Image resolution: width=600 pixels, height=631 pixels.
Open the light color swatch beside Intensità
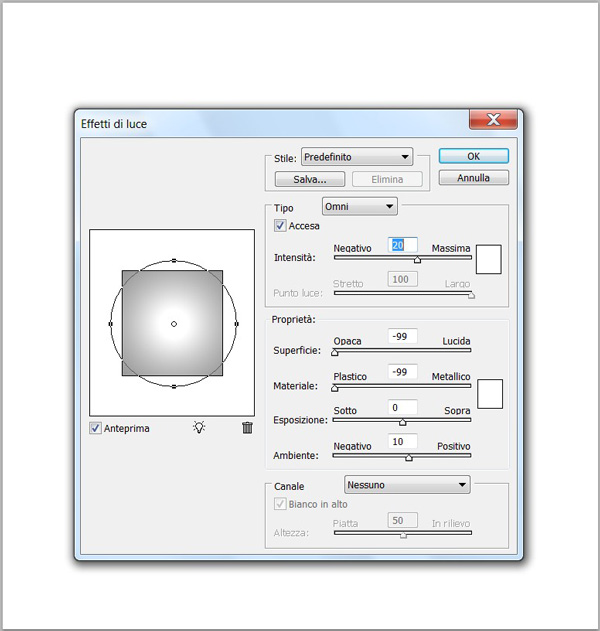coord(488,259)
